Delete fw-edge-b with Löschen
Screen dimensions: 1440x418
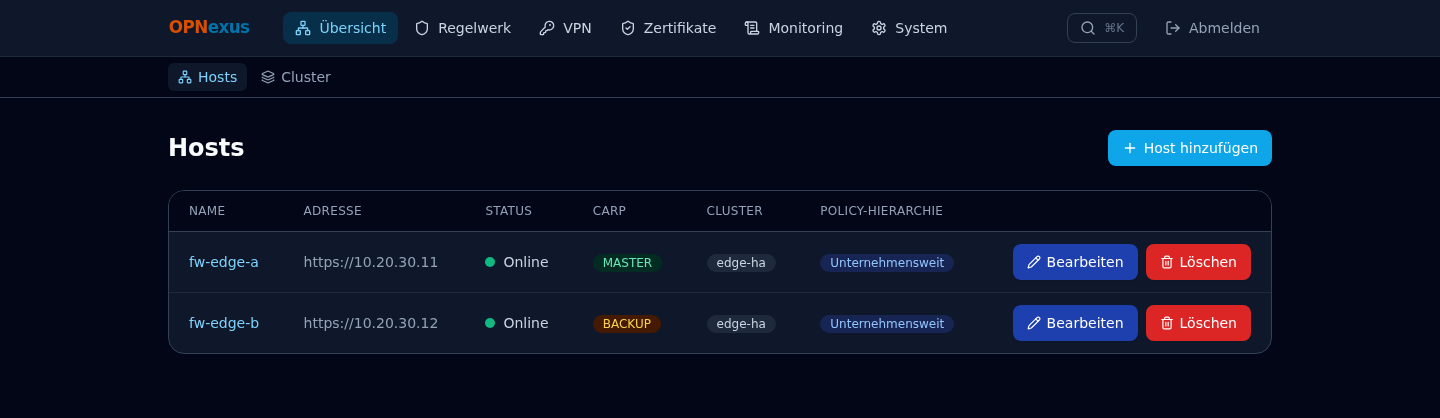(x=1198, y=323)
